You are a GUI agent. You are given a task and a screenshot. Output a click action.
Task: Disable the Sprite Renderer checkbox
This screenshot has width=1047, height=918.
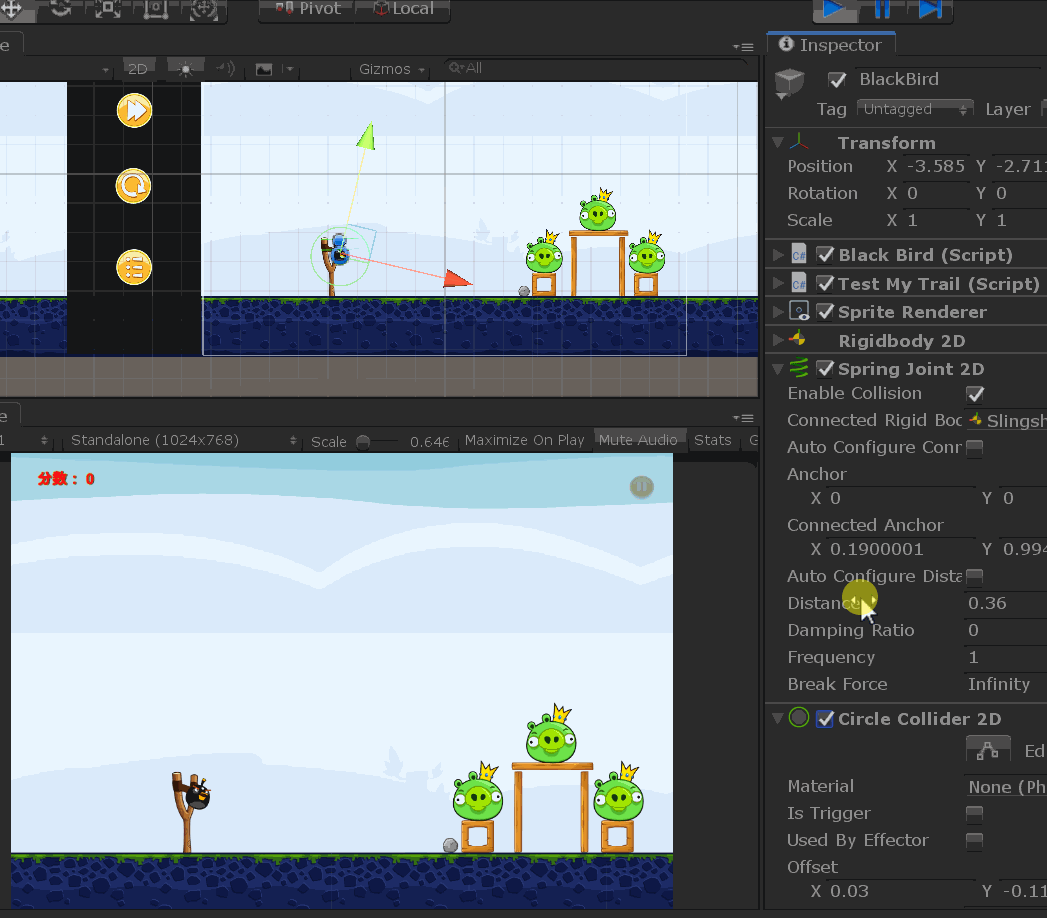click(825, 312)
